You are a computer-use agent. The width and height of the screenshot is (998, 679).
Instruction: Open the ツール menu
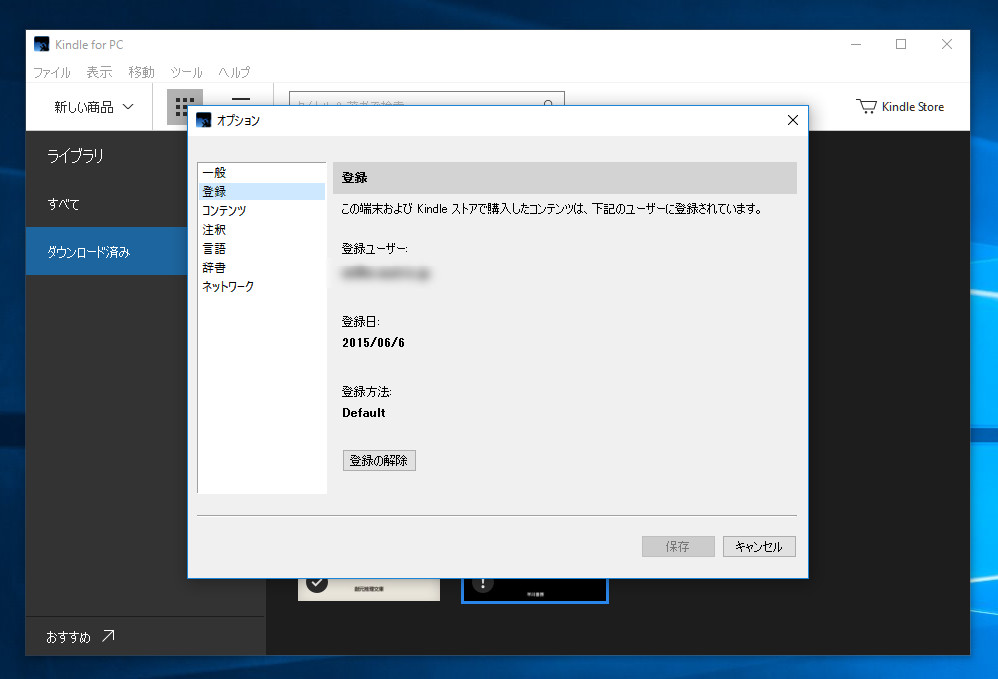pyautogui.click(x=186, y=72)
